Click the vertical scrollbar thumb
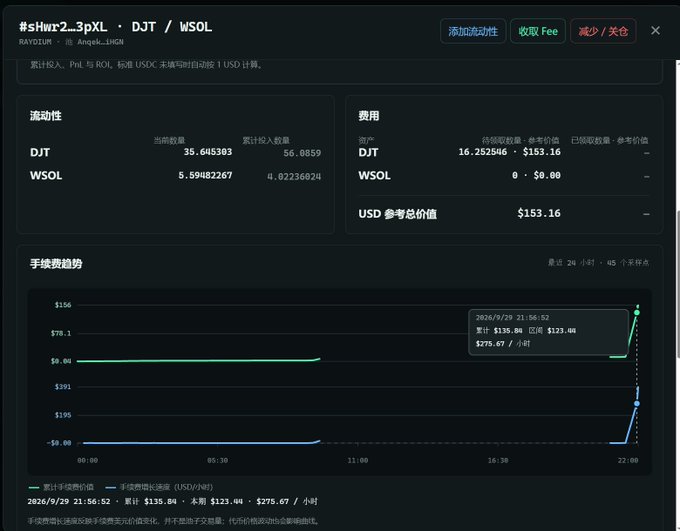 [x=677, y=283]
